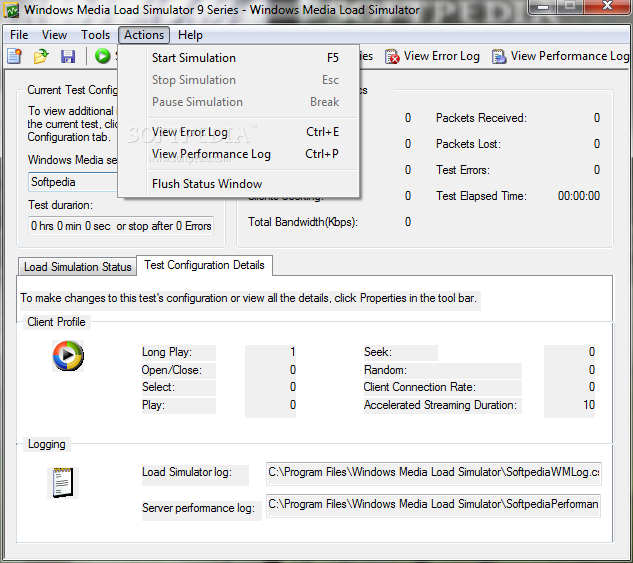Click the Client Connection Rate label
Screen dimensions: 633x563
(420, 387)
